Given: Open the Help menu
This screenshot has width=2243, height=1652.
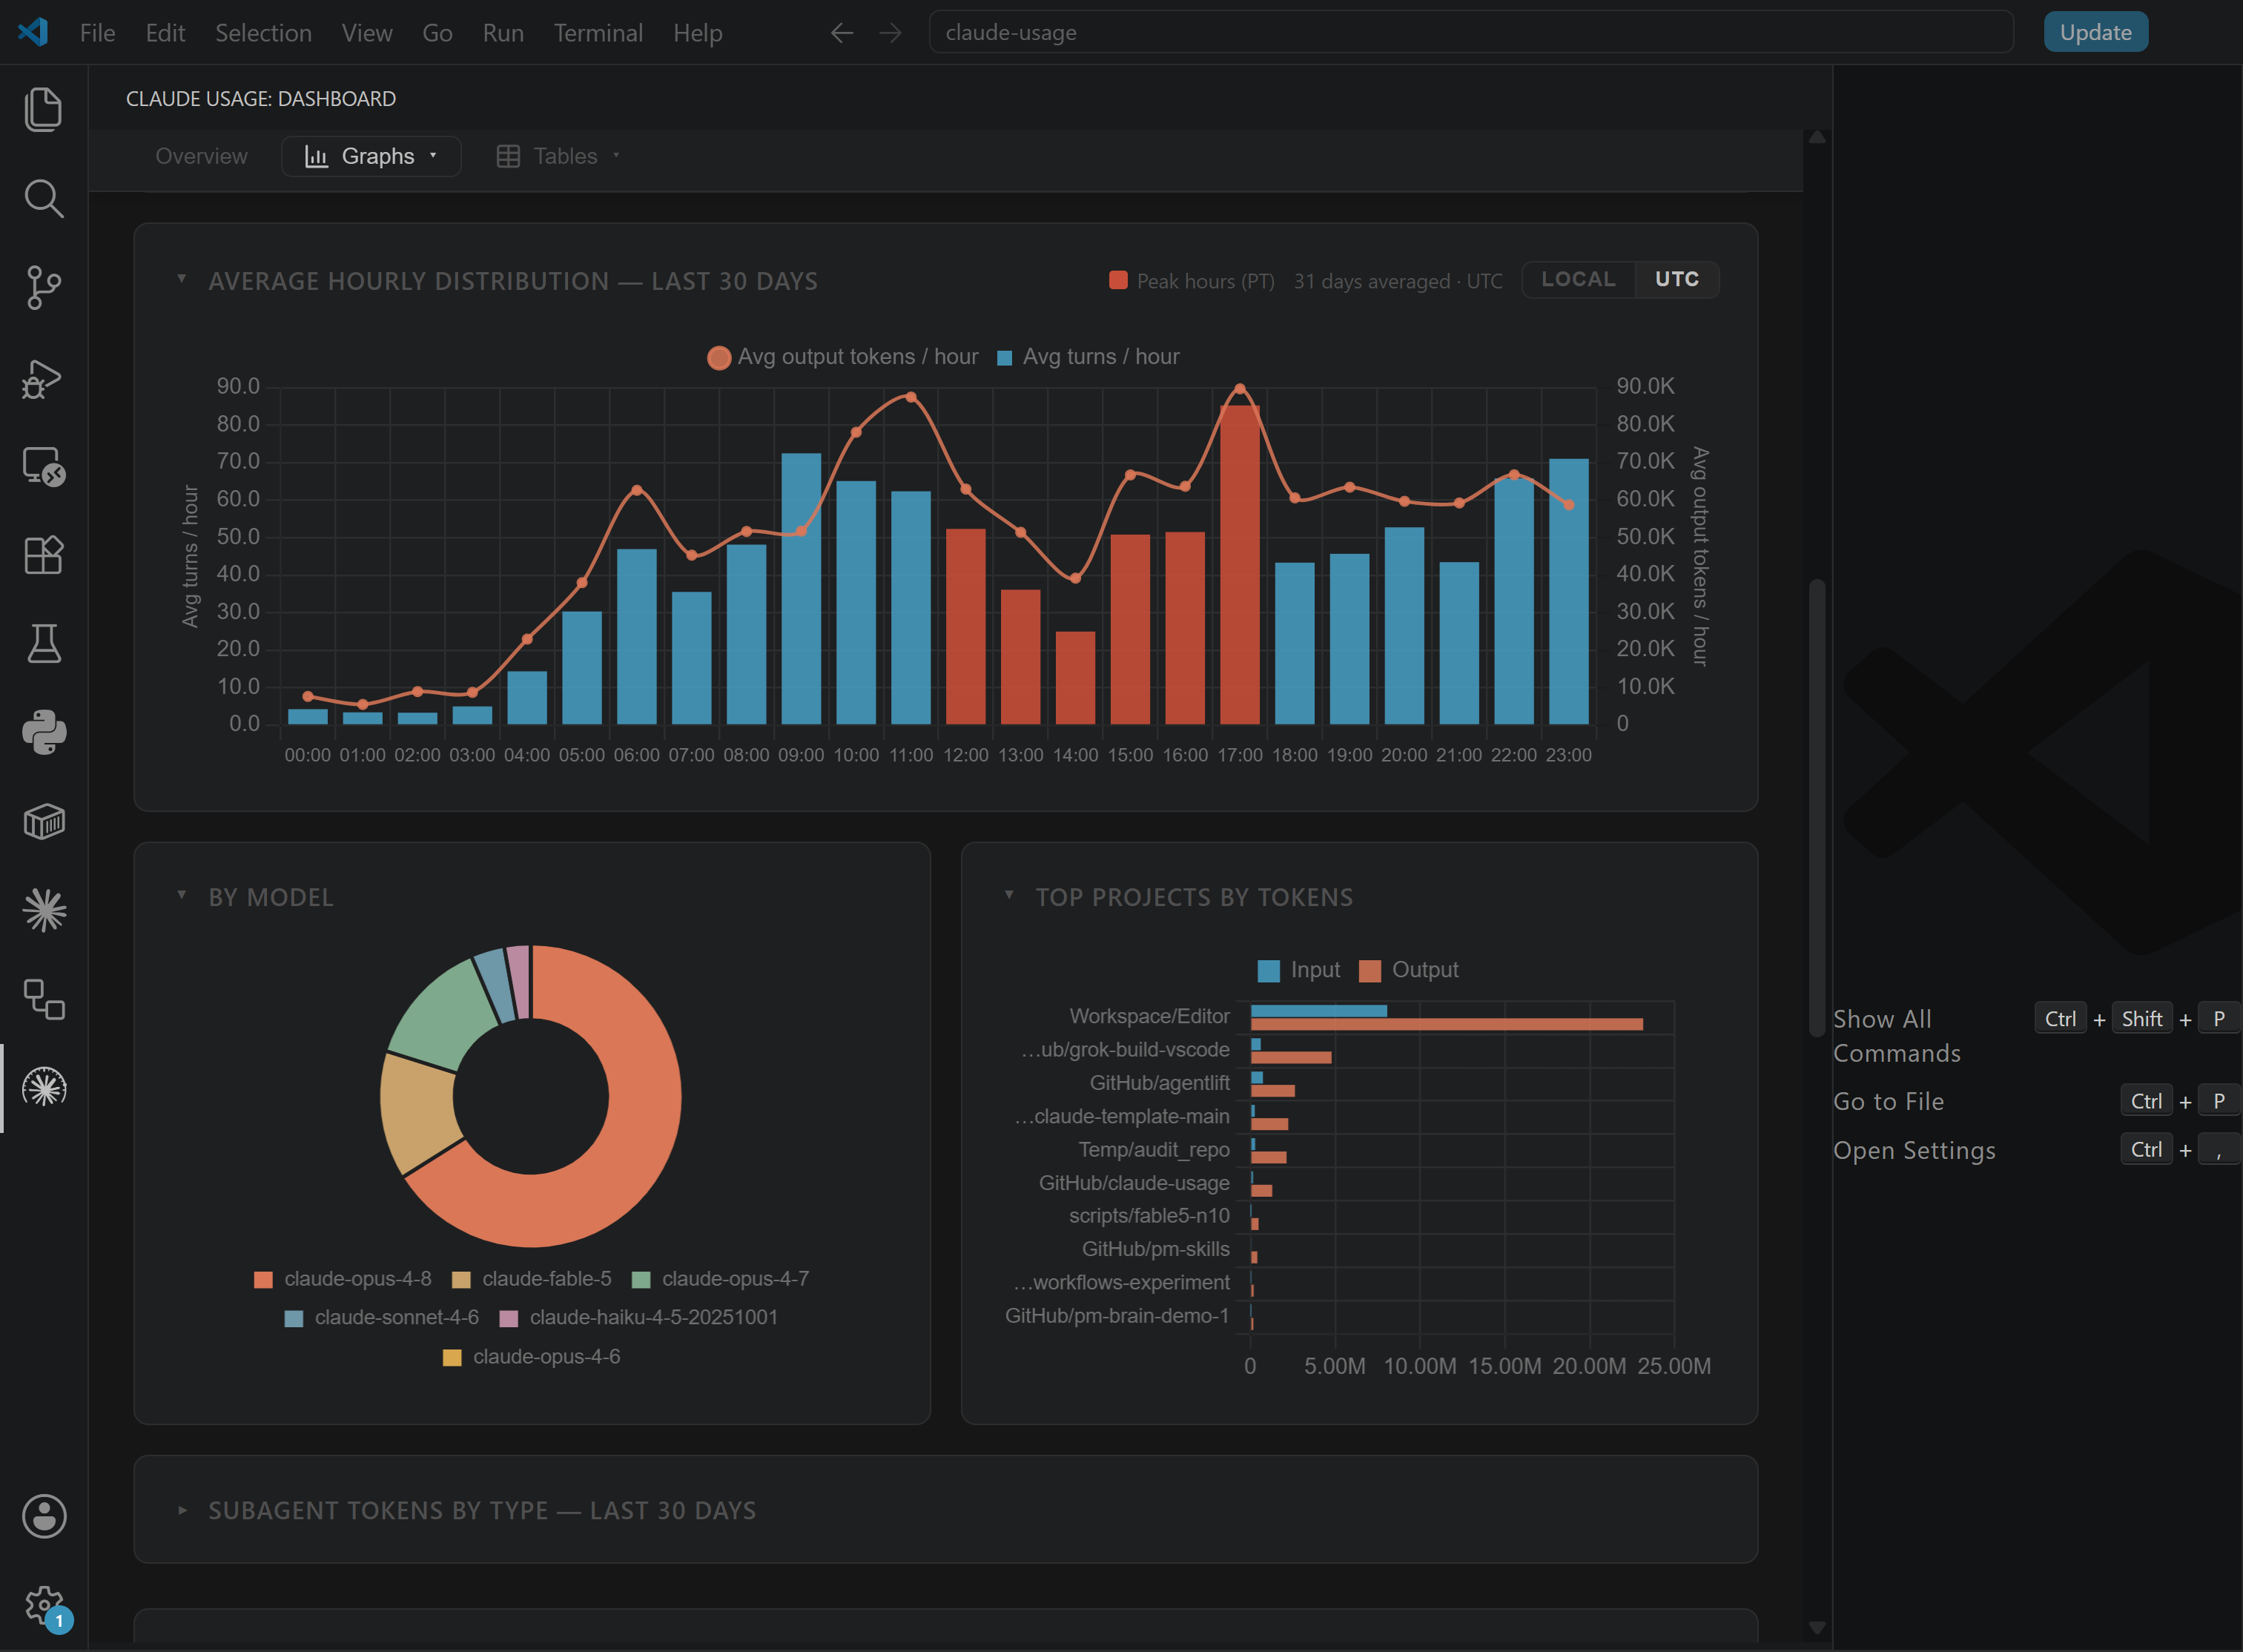Looking at the screenshot, I should click(x=697, y=33).
